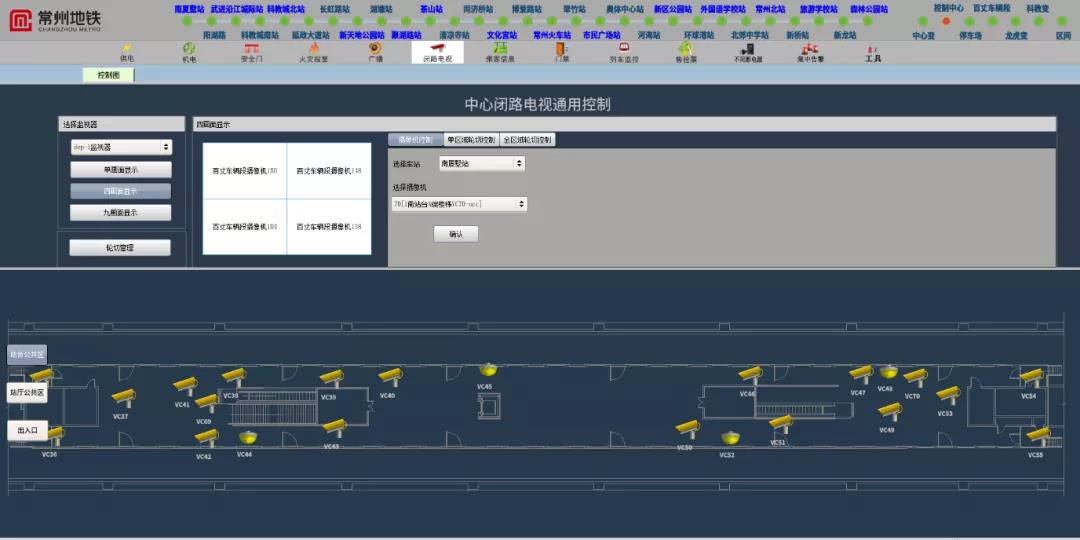Viewport: 1080px width, 540px height.
Task: Open the 选择摄像机 camera dropdown
Action: [459, 205]
